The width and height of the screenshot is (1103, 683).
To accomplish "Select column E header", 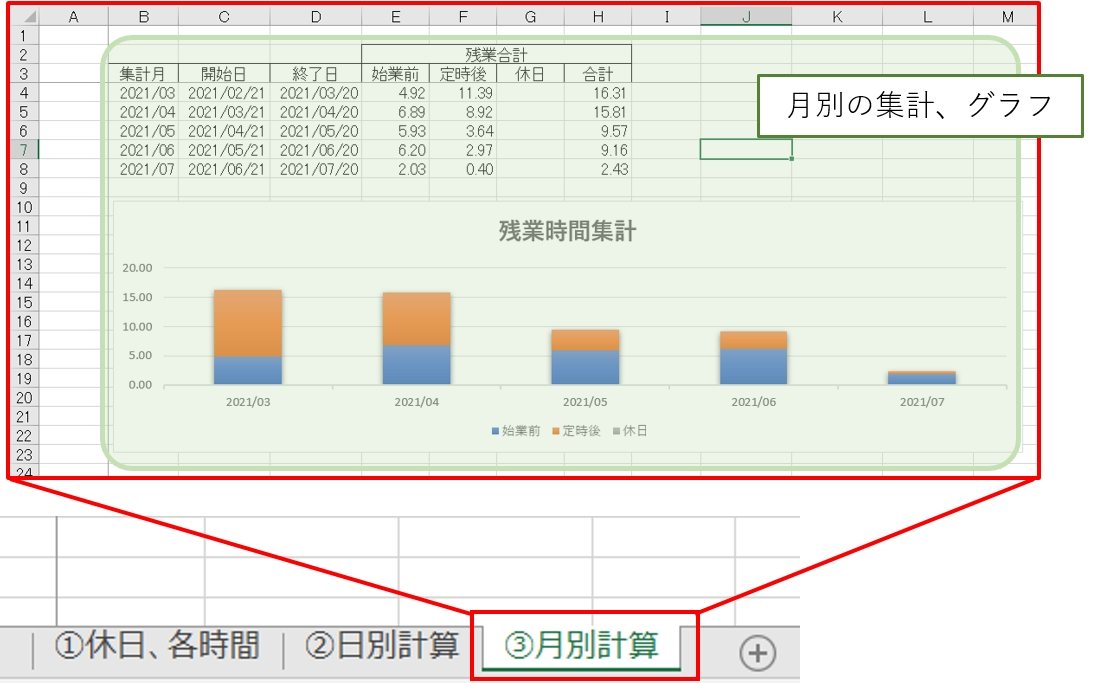I will click(395, 16).
